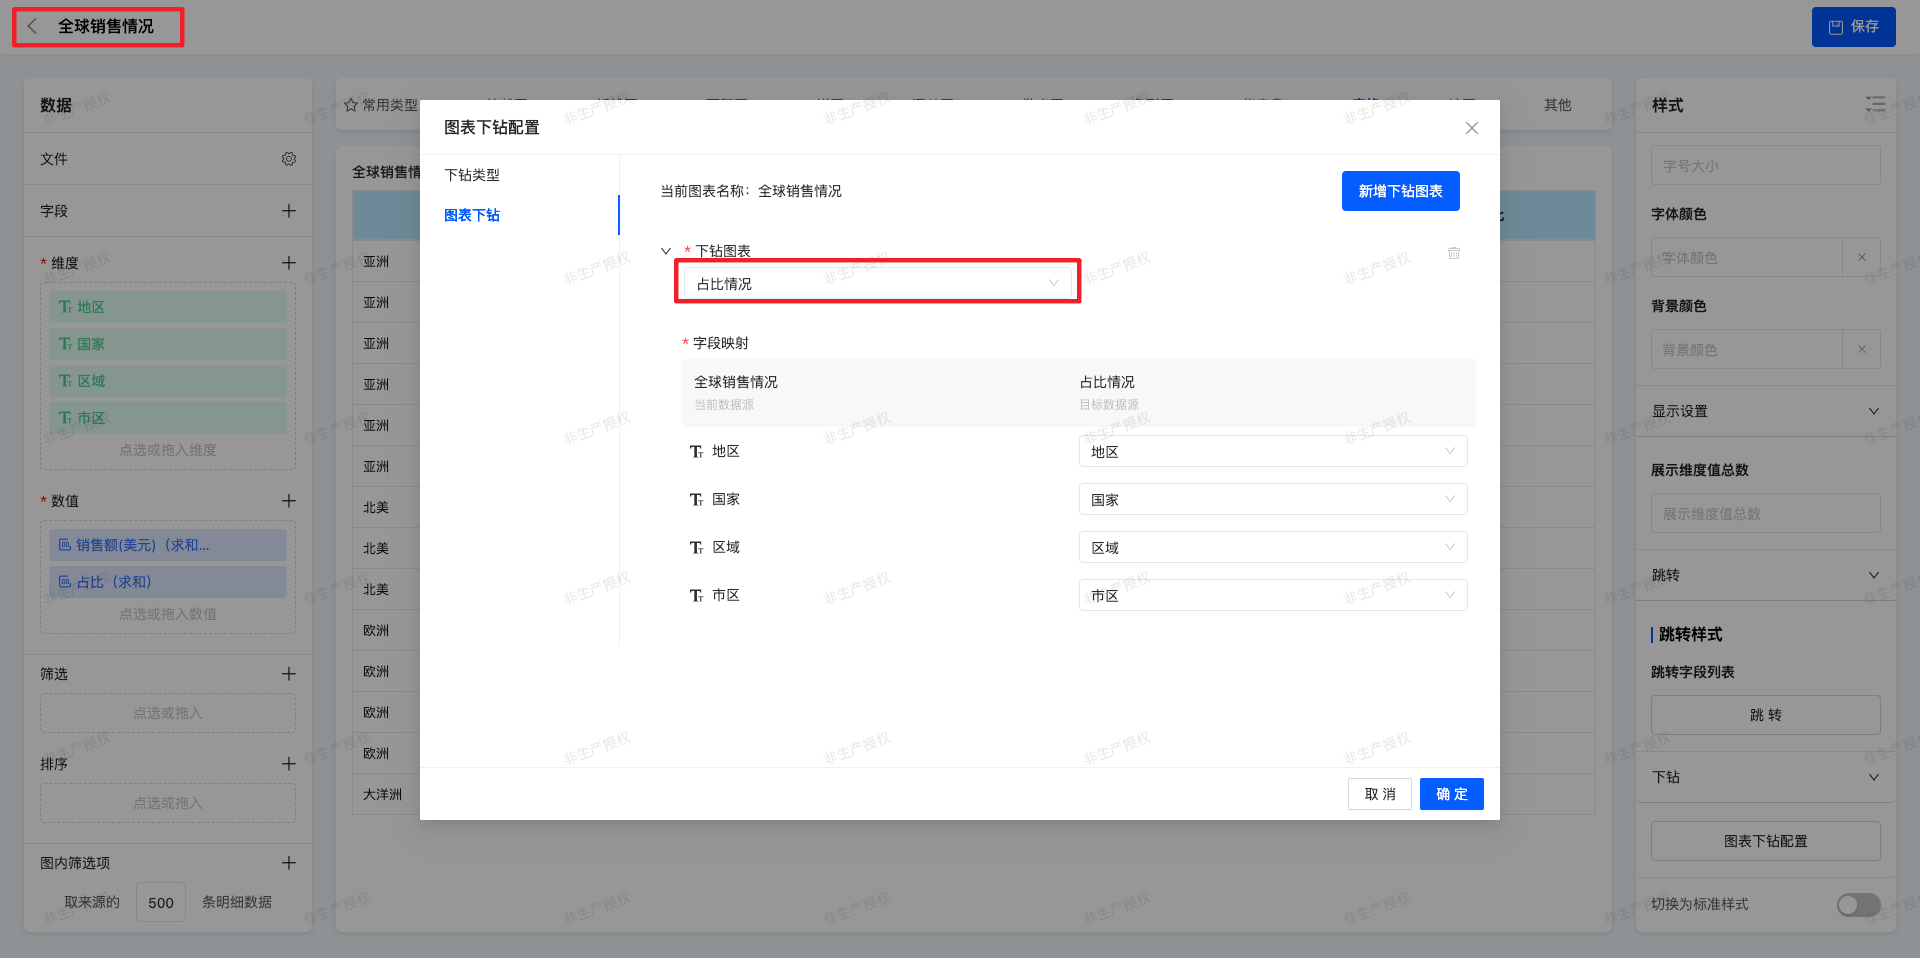Clear the 字体颜色 color field

1861,258
